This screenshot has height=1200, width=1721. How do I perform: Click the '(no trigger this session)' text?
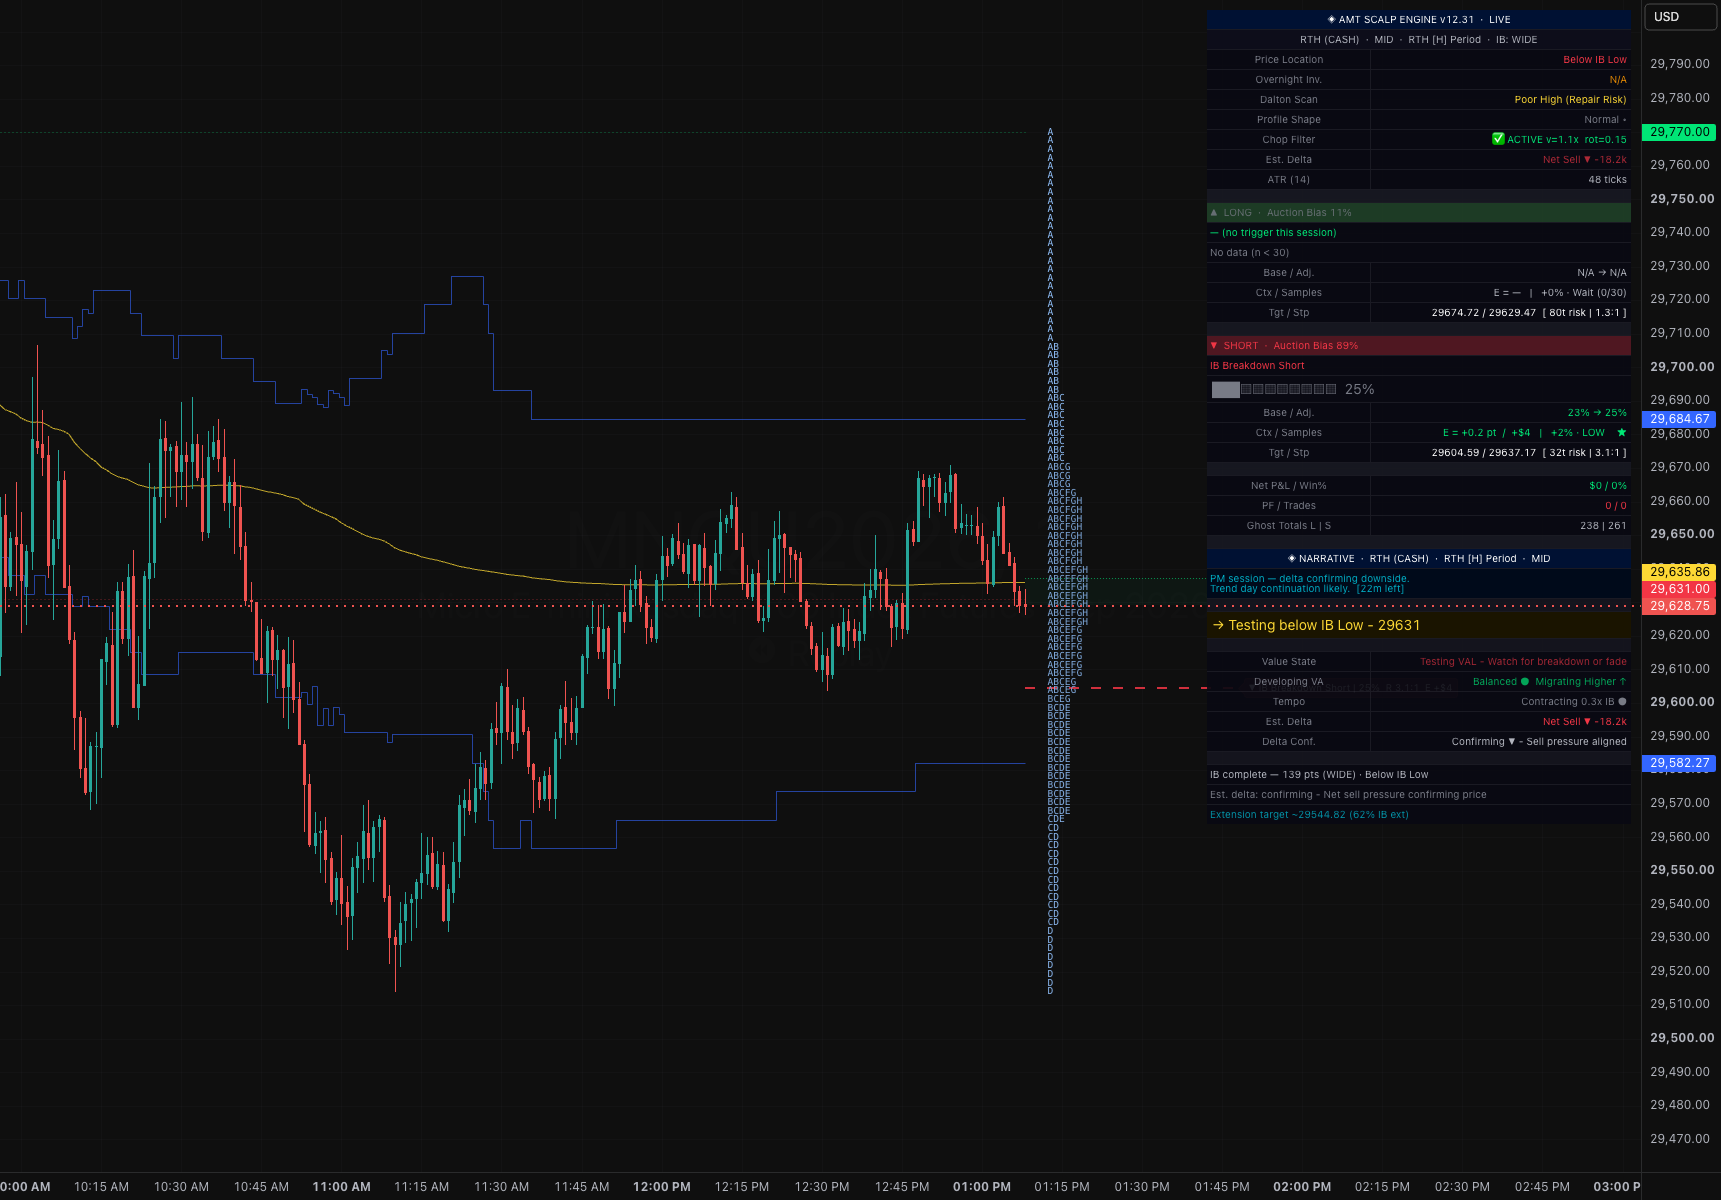tap(1278, 233)
